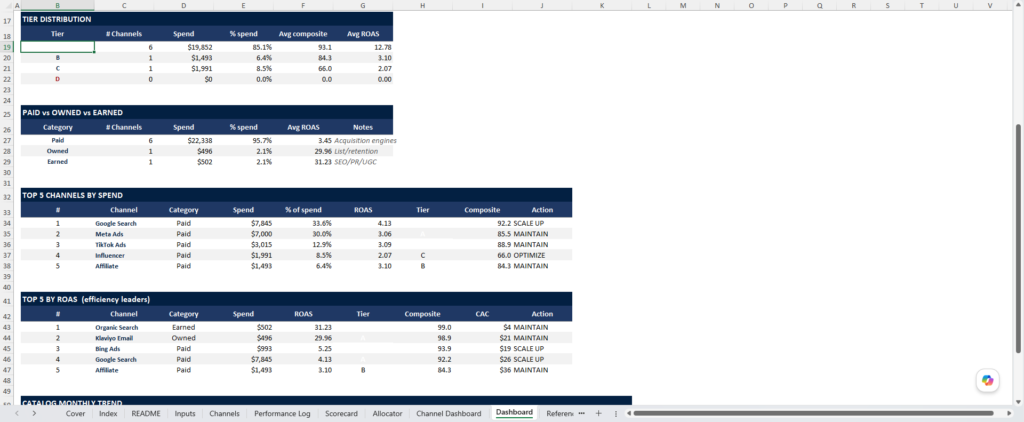
Task: Open the README sheet tab
Action: [x=146, y=414]
